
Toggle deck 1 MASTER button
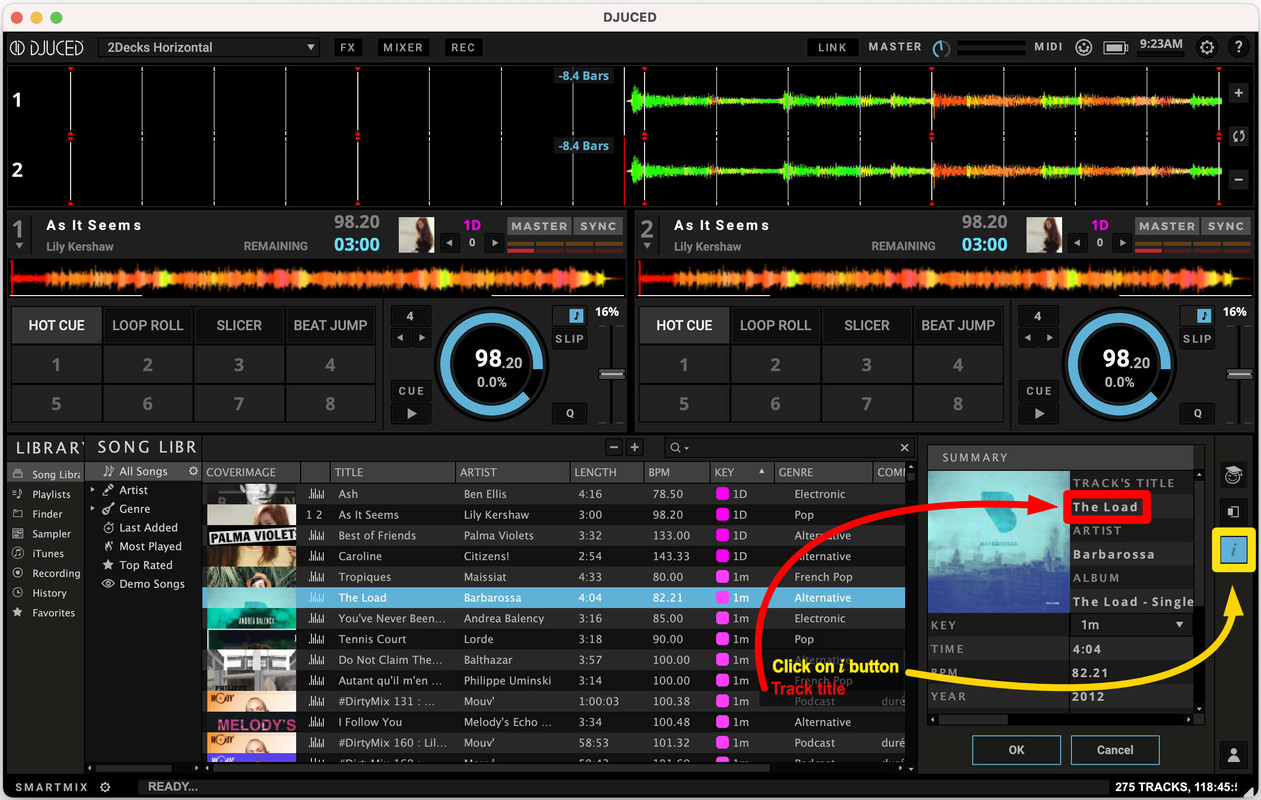tap(539, 226)
